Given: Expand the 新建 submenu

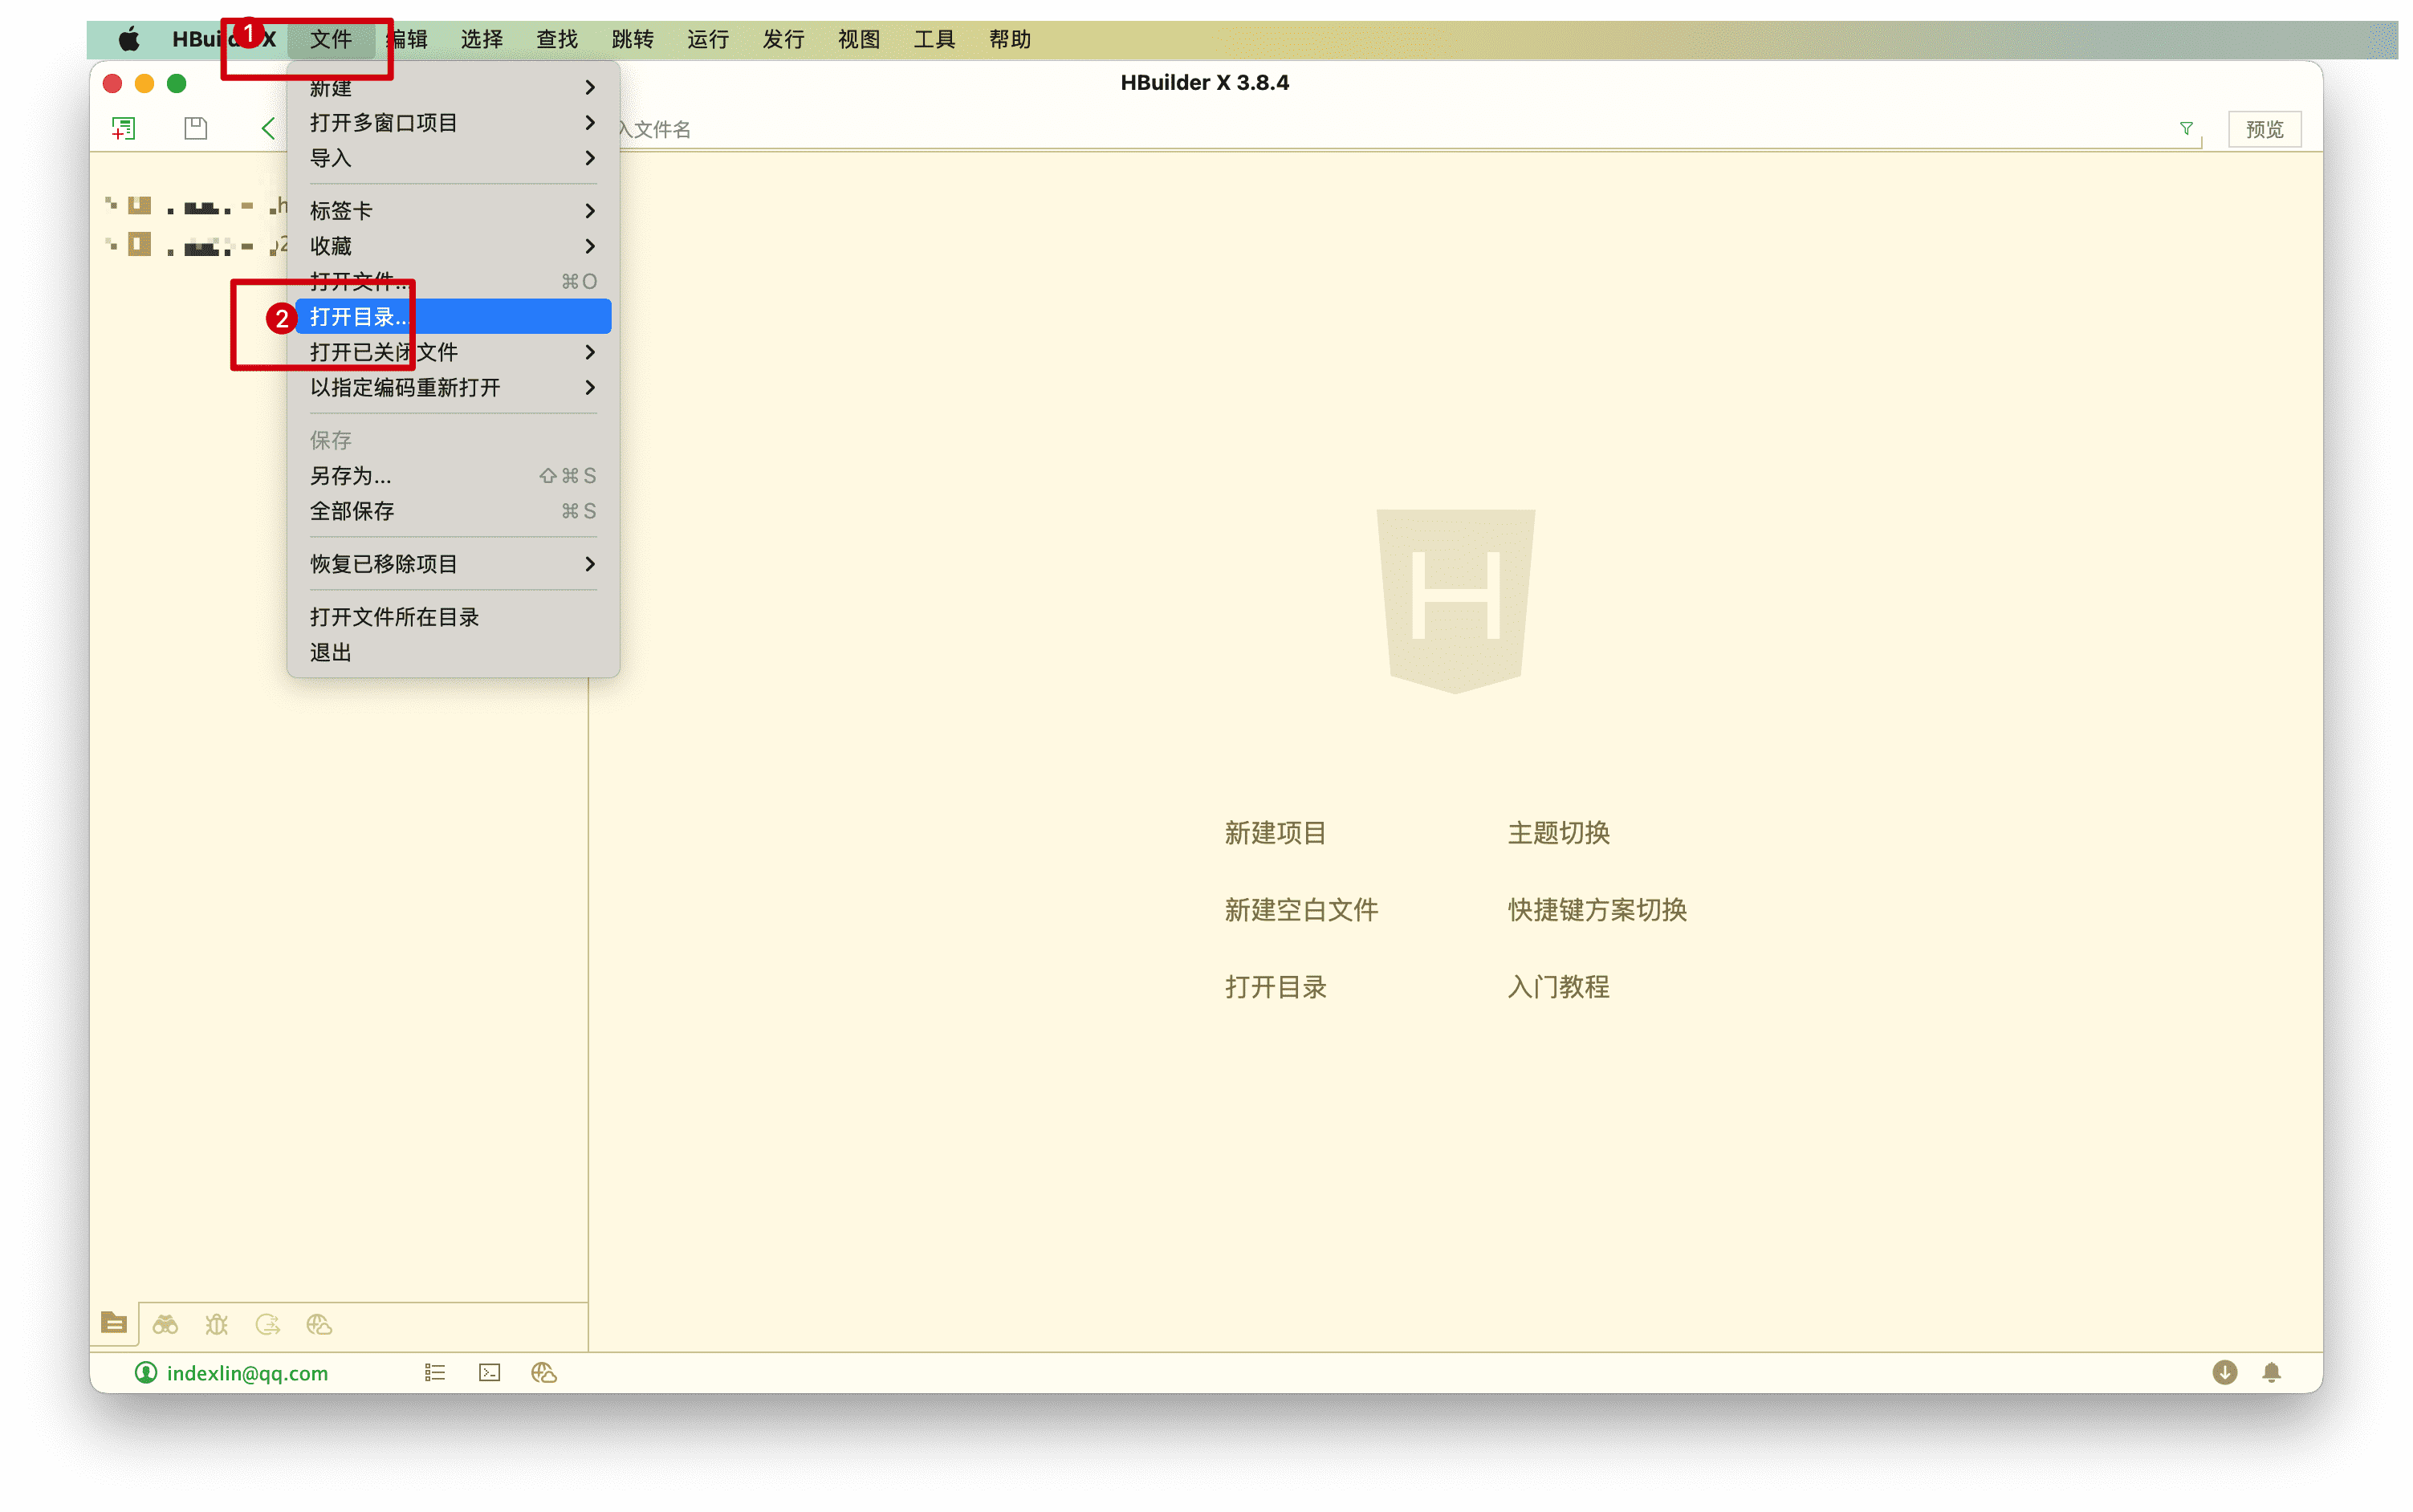Looking at the screenshot, I should [x=453, y=87].
